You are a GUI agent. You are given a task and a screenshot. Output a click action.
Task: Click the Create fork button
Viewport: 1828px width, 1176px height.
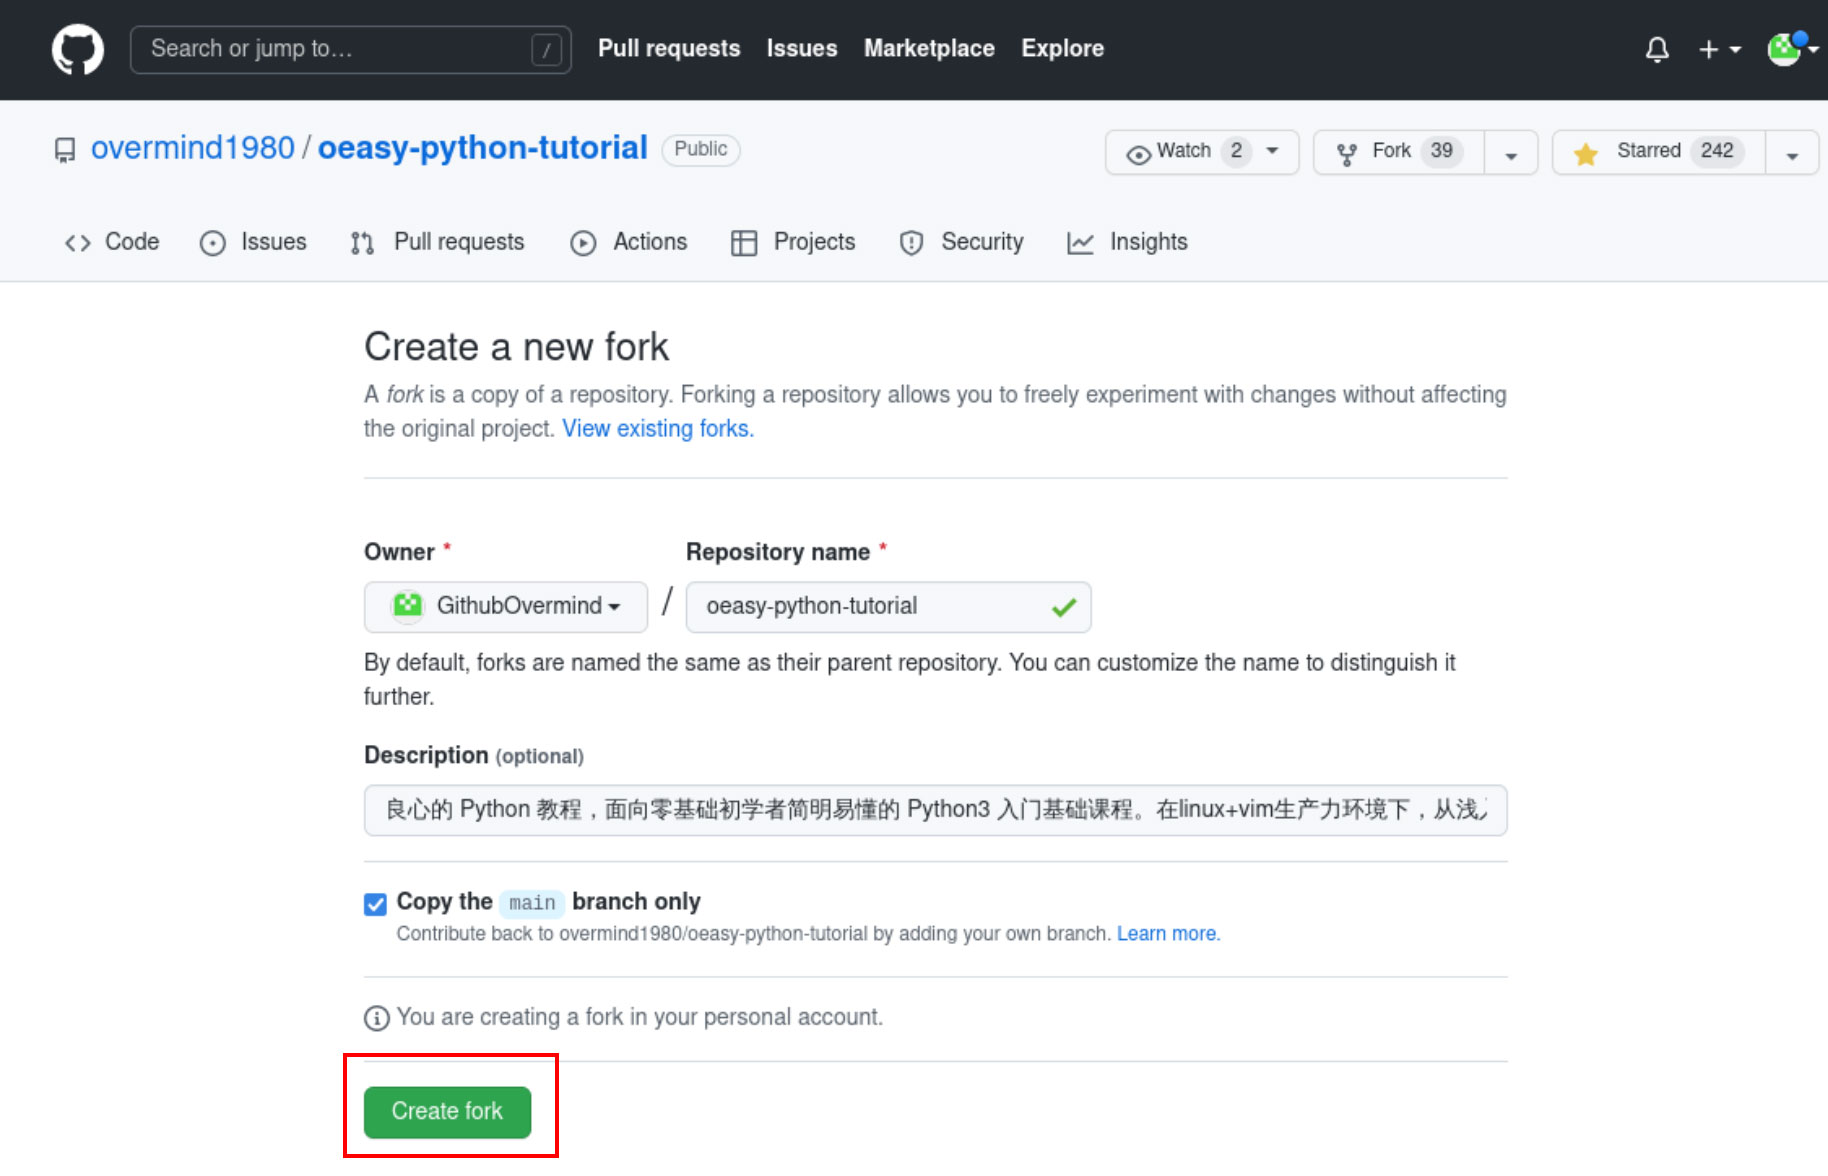click(447, 1112)
